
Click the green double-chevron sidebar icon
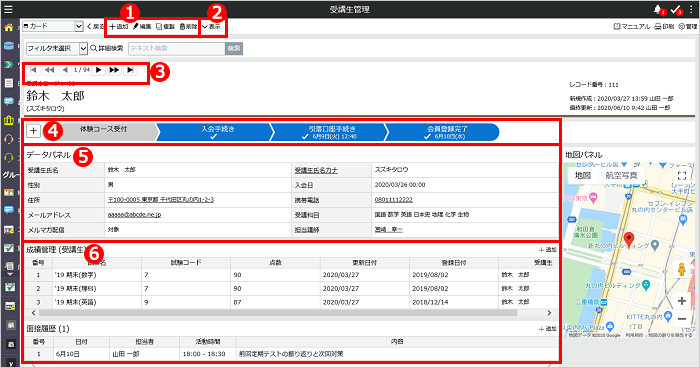click(8, 64)
